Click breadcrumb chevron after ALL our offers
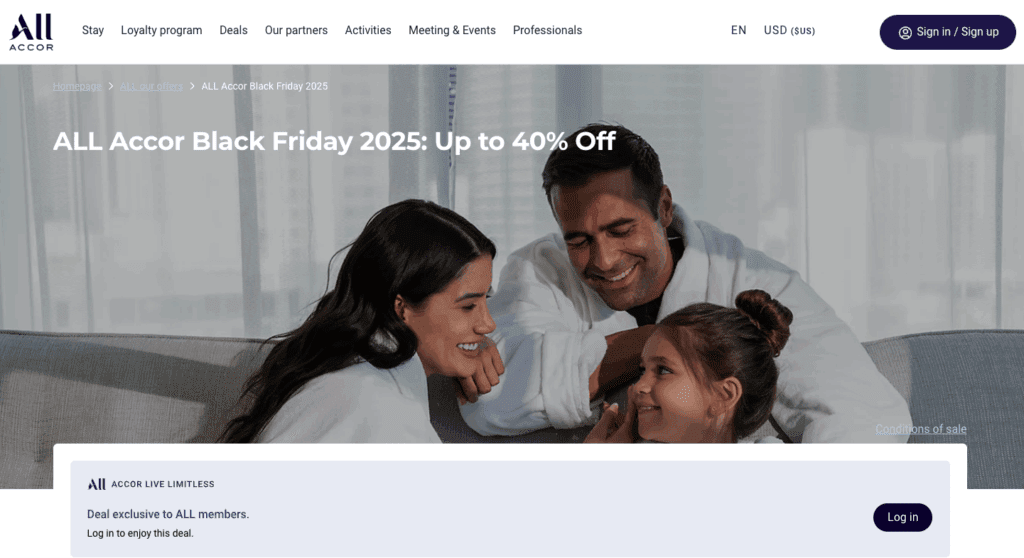This screenshot has width=1024, height=558. [192, 86]
